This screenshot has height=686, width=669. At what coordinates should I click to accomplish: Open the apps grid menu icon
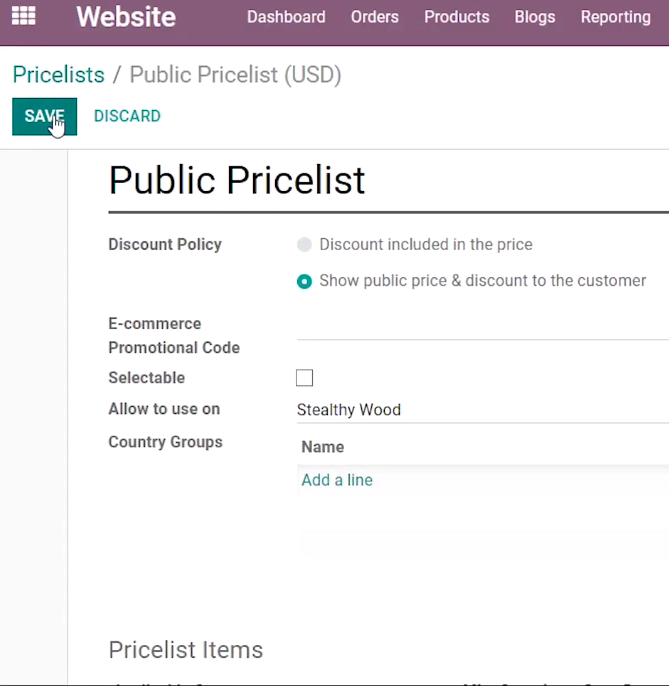coord(23,16)
